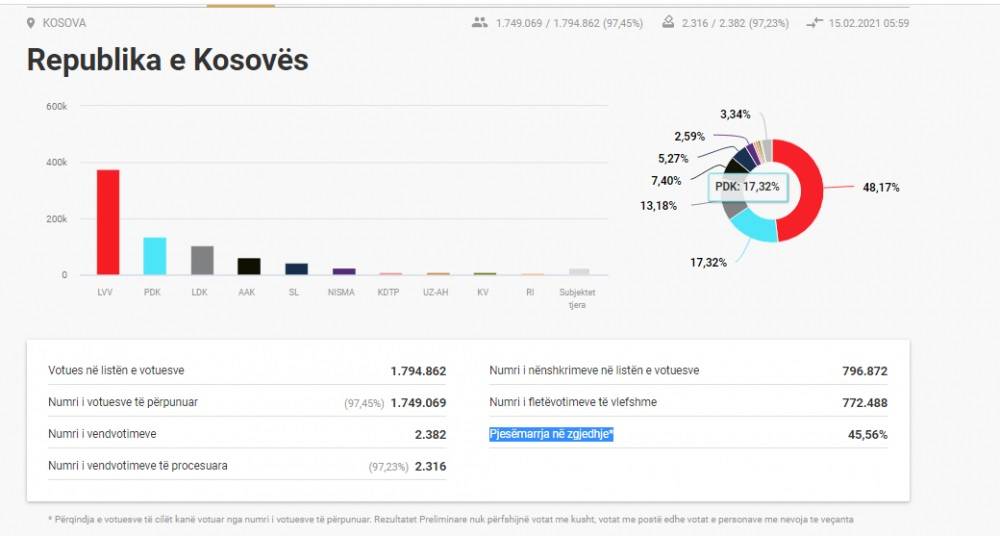
Task: Click the 5,27% pie label
Action: 673,158
